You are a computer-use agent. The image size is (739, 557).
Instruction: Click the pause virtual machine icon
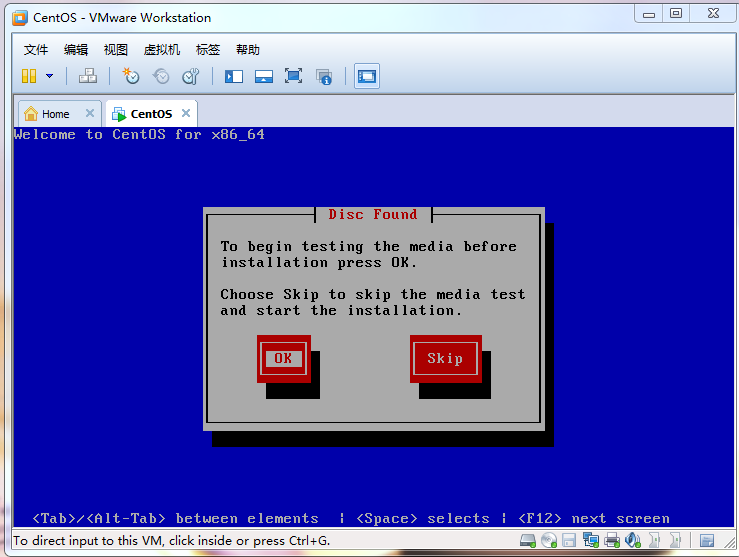tap(29, 76)
